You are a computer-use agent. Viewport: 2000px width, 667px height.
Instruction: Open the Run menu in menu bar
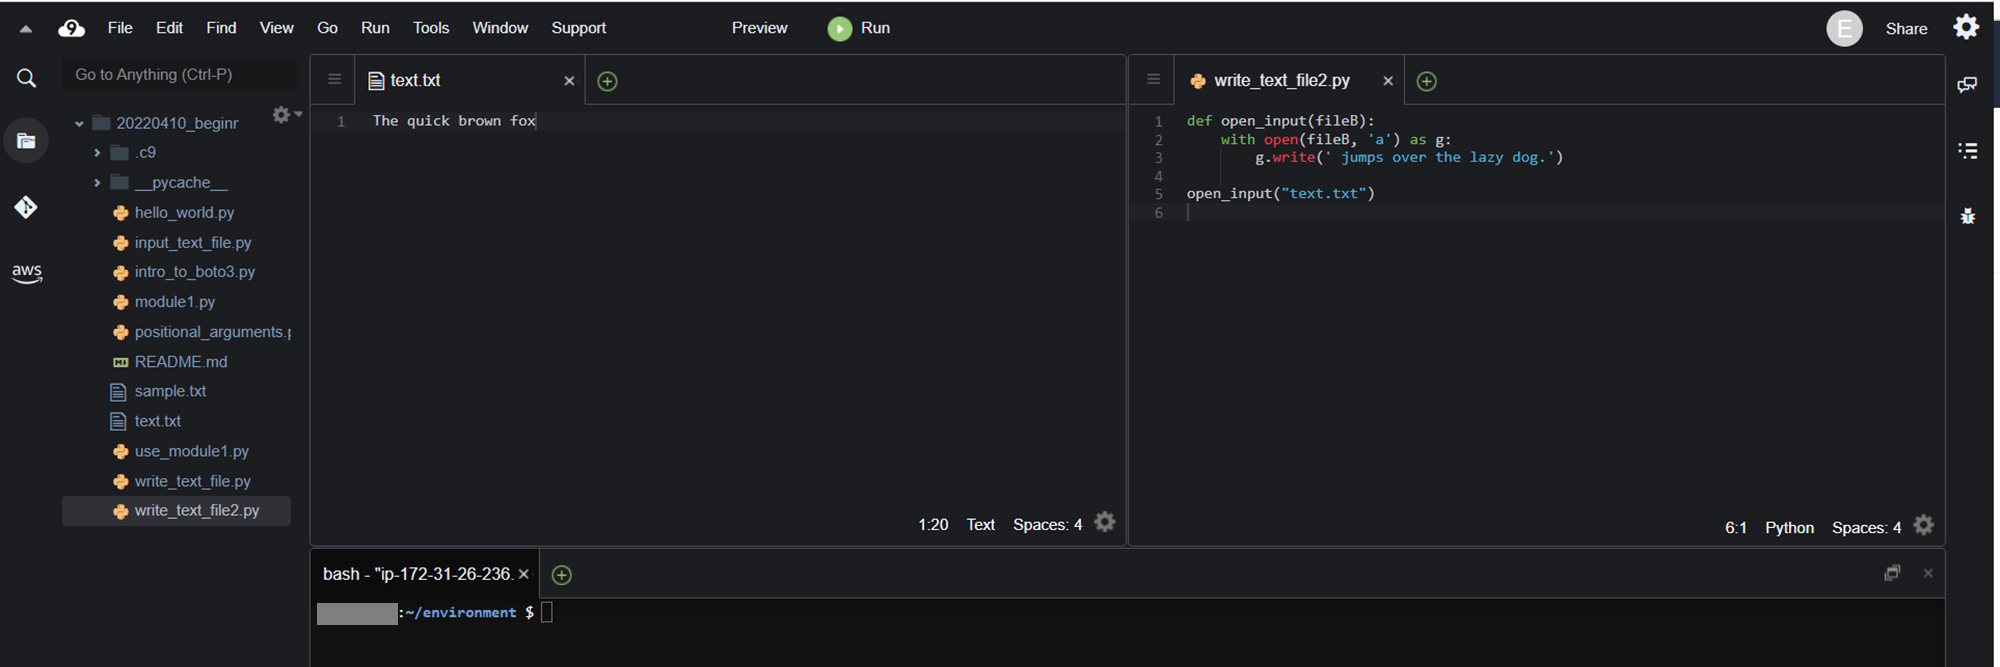(x=375, y=28)
